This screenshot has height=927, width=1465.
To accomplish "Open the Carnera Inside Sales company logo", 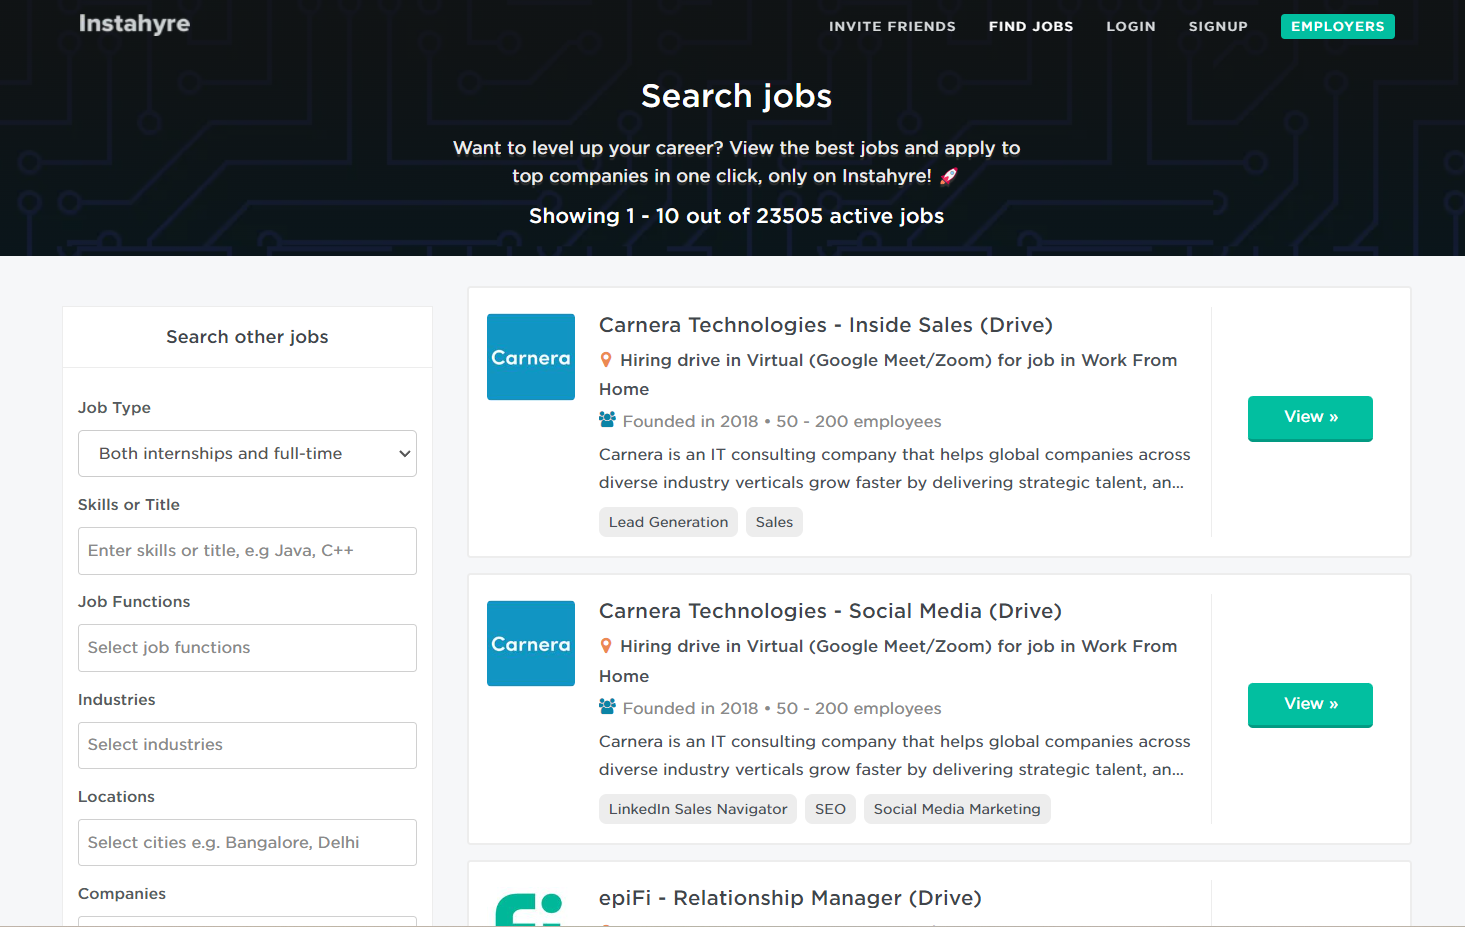I will click(530, 357).
